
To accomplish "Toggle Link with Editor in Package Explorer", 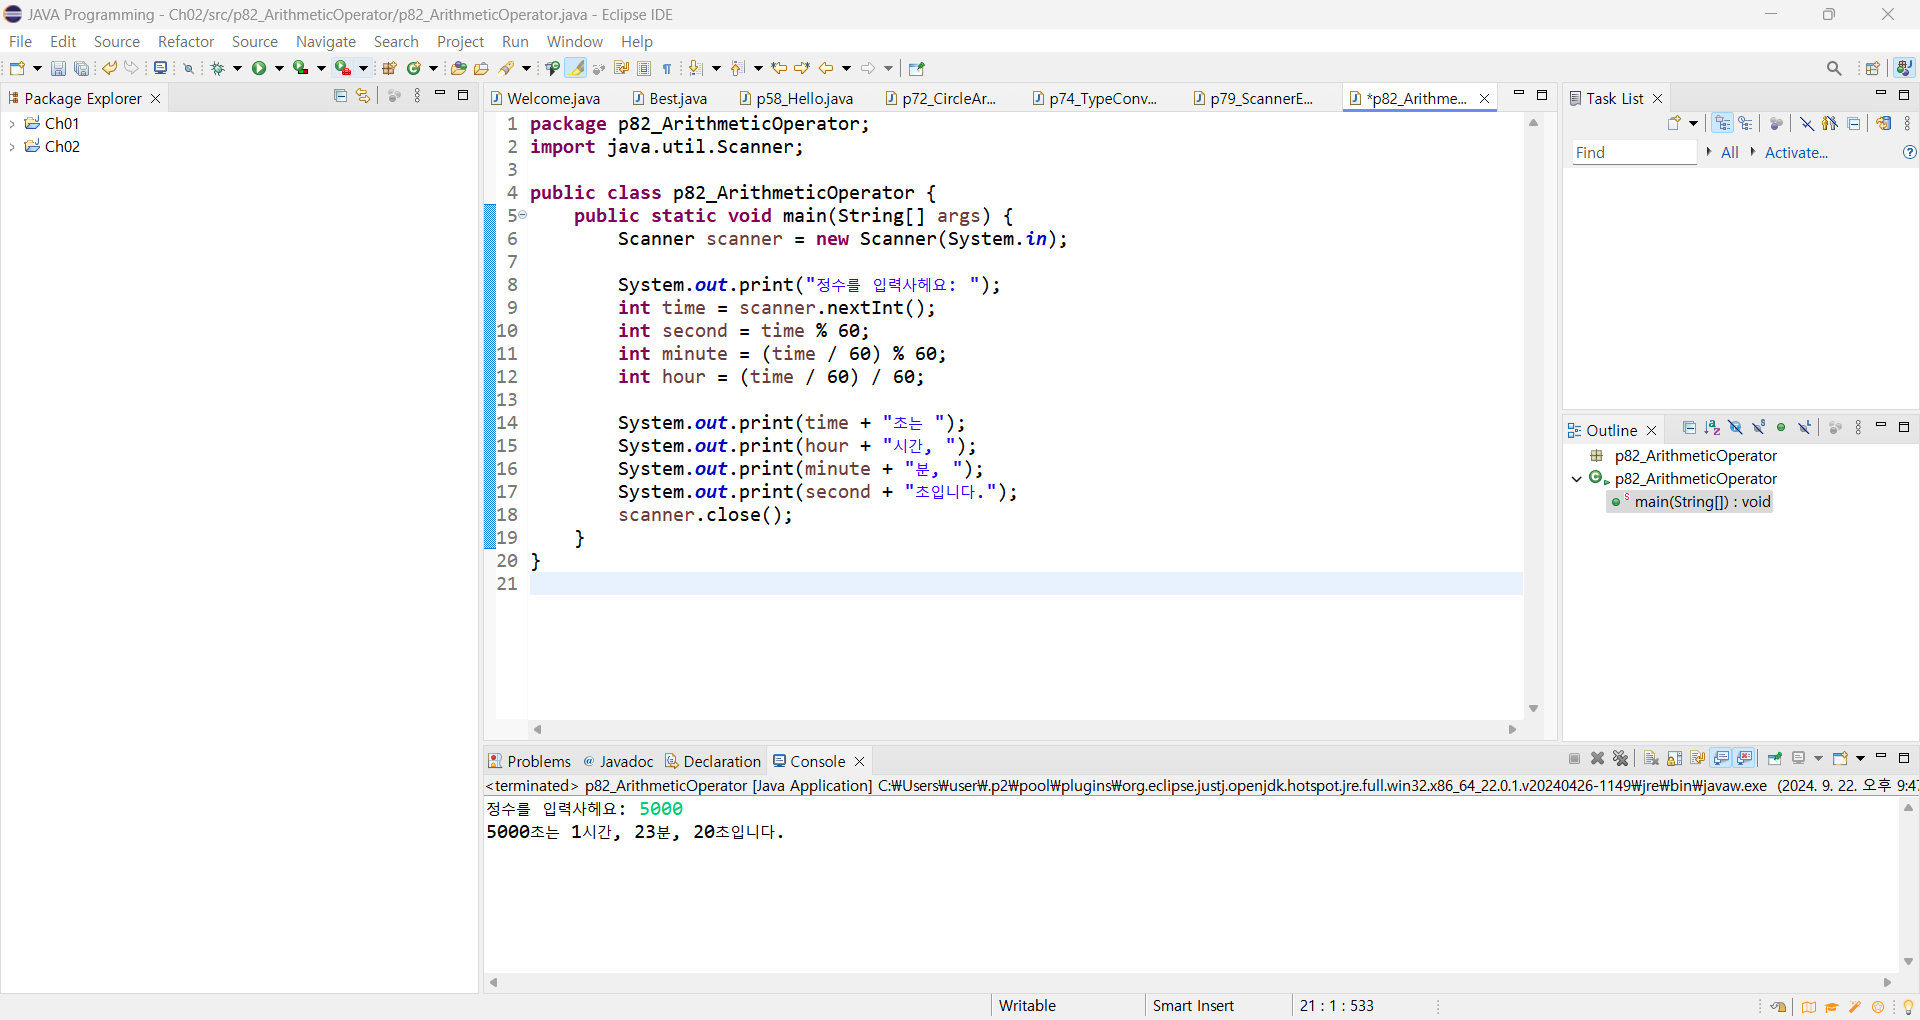I will point(363,96).
